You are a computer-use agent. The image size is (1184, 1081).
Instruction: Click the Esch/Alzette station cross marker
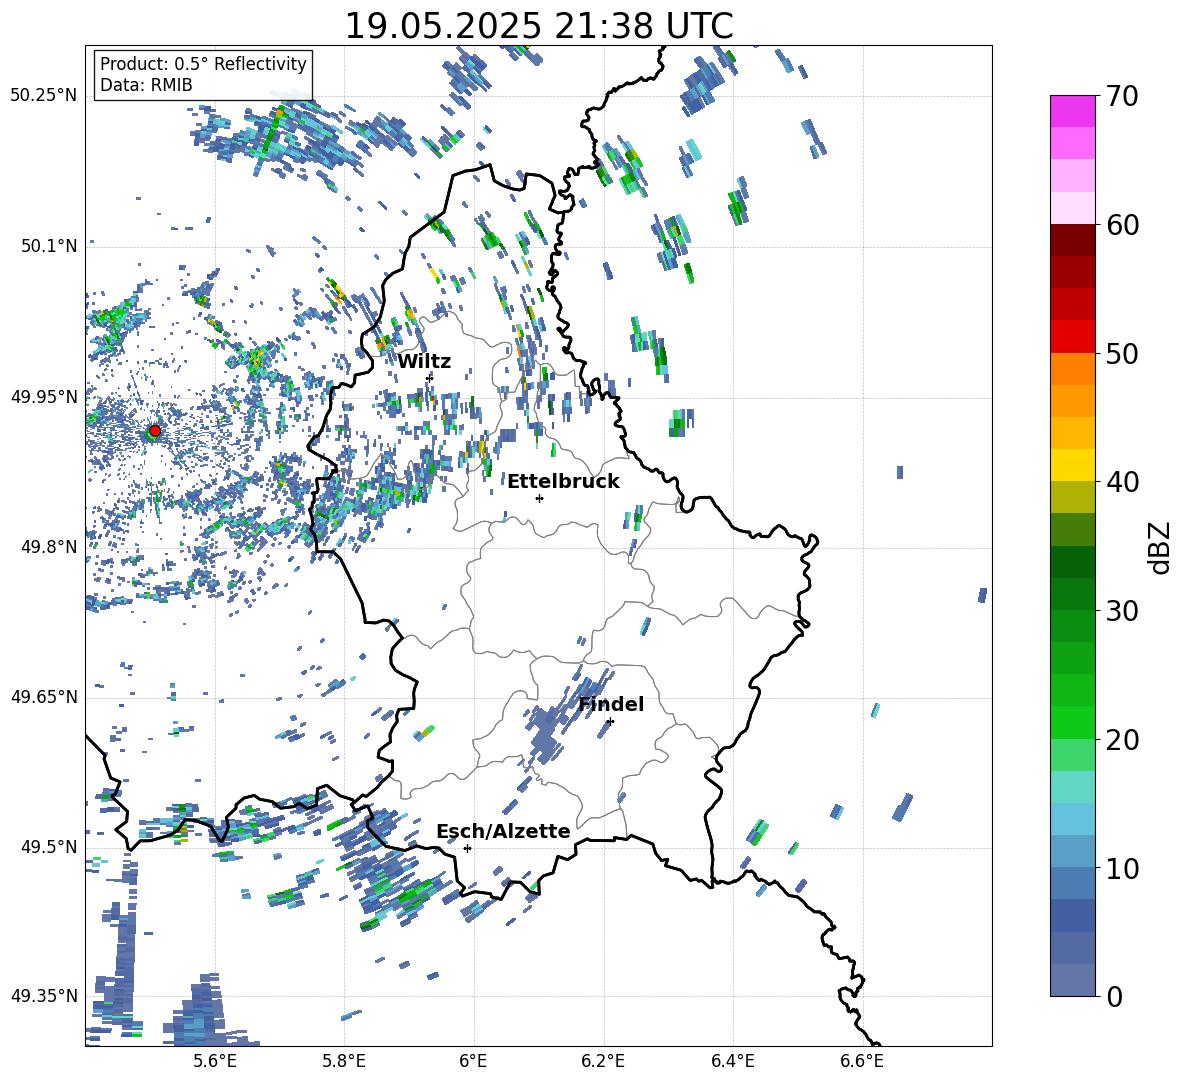point(467,848)
